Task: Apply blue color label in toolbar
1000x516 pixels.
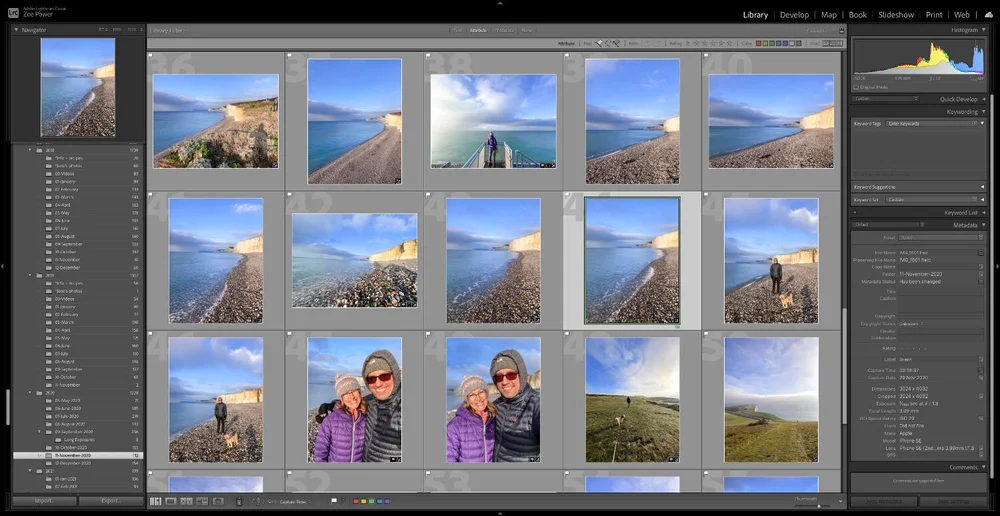Action: point(379,501)
